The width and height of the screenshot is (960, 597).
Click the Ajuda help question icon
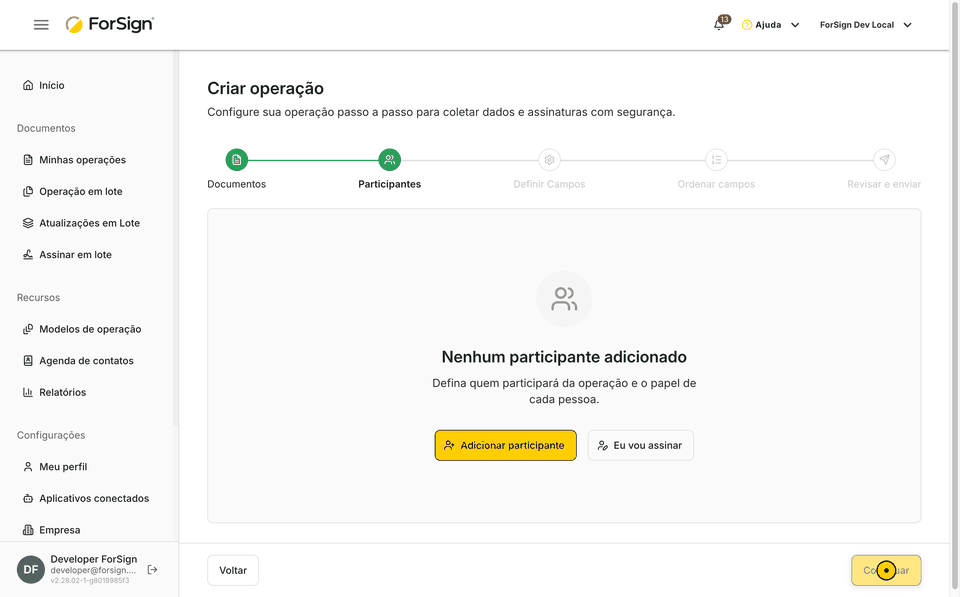tap(746, 25)
